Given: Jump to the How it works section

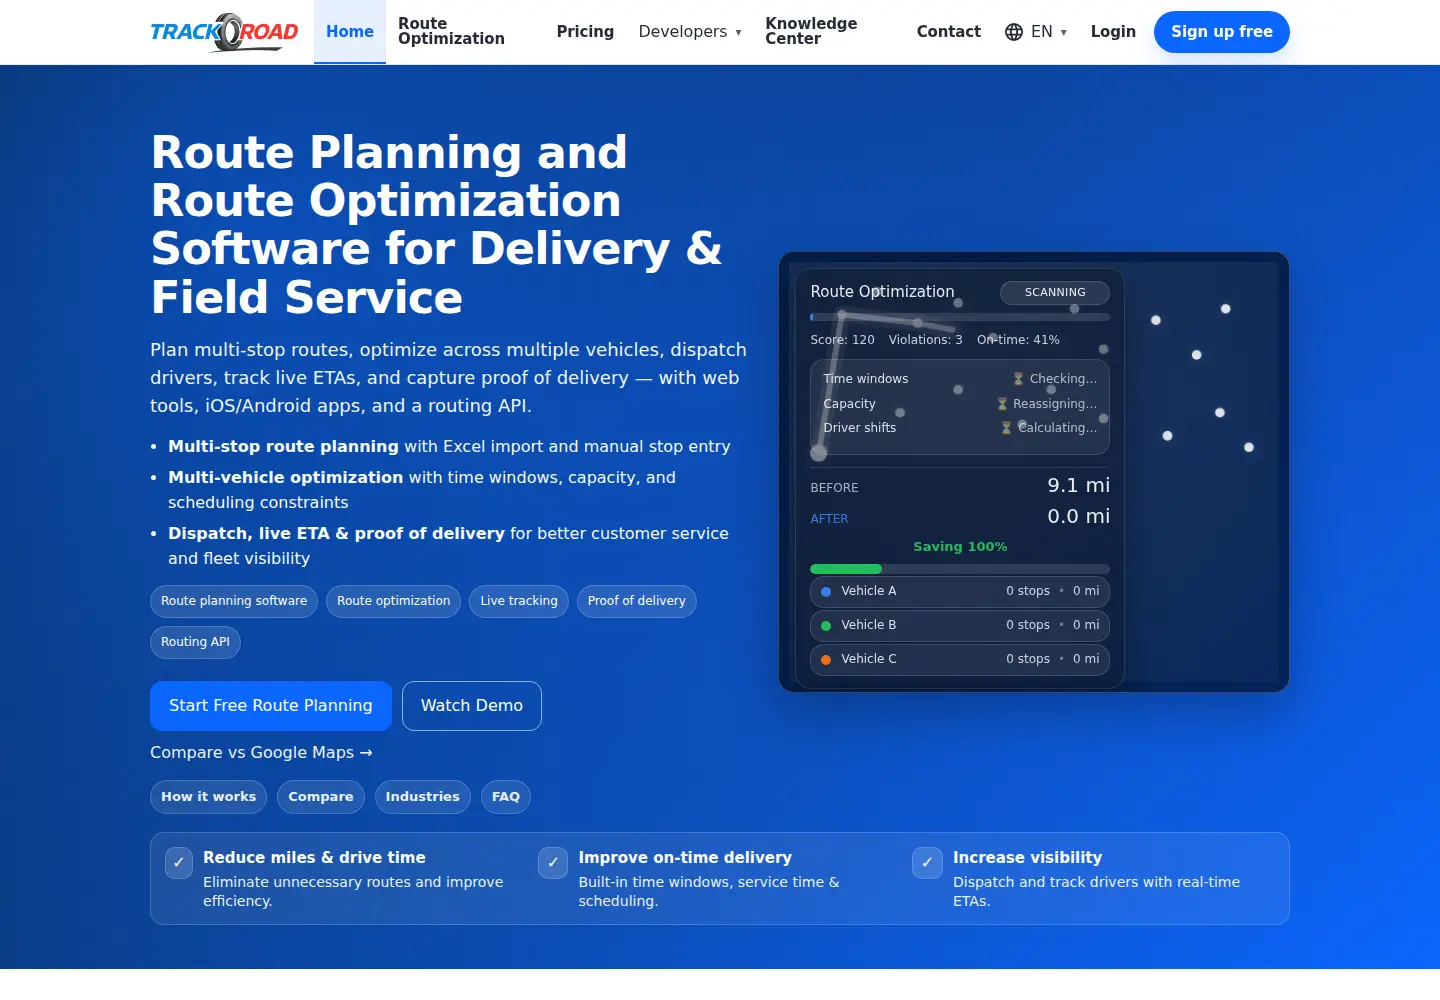Looking at the screenshot, I should pos(209,797).
